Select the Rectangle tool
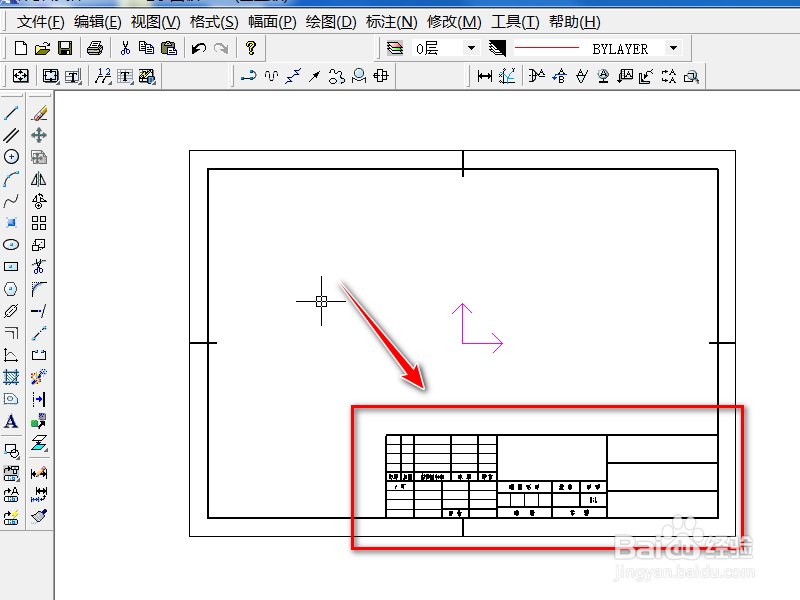 click(11, 267)
